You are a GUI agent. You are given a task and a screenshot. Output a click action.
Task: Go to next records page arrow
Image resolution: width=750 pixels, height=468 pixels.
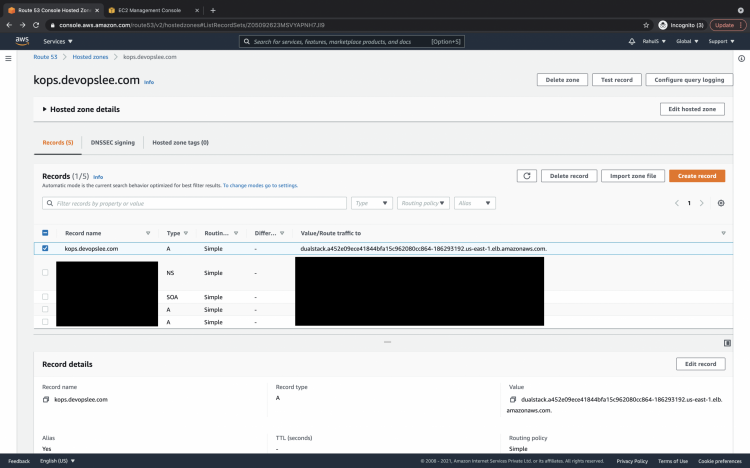pos(702,203)
